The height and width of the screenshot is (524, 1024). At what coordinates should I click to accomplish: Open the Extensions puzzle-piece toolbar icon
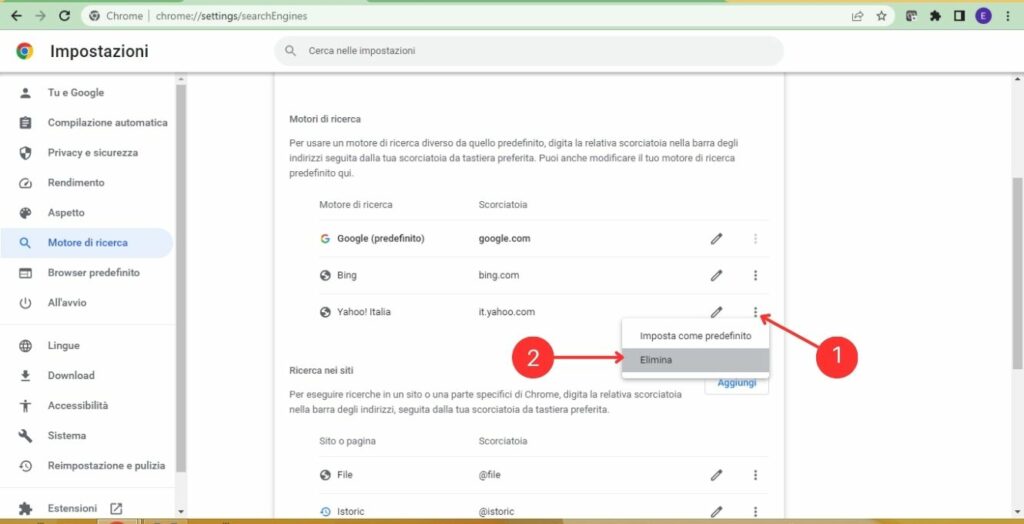(x=935, y=16)
